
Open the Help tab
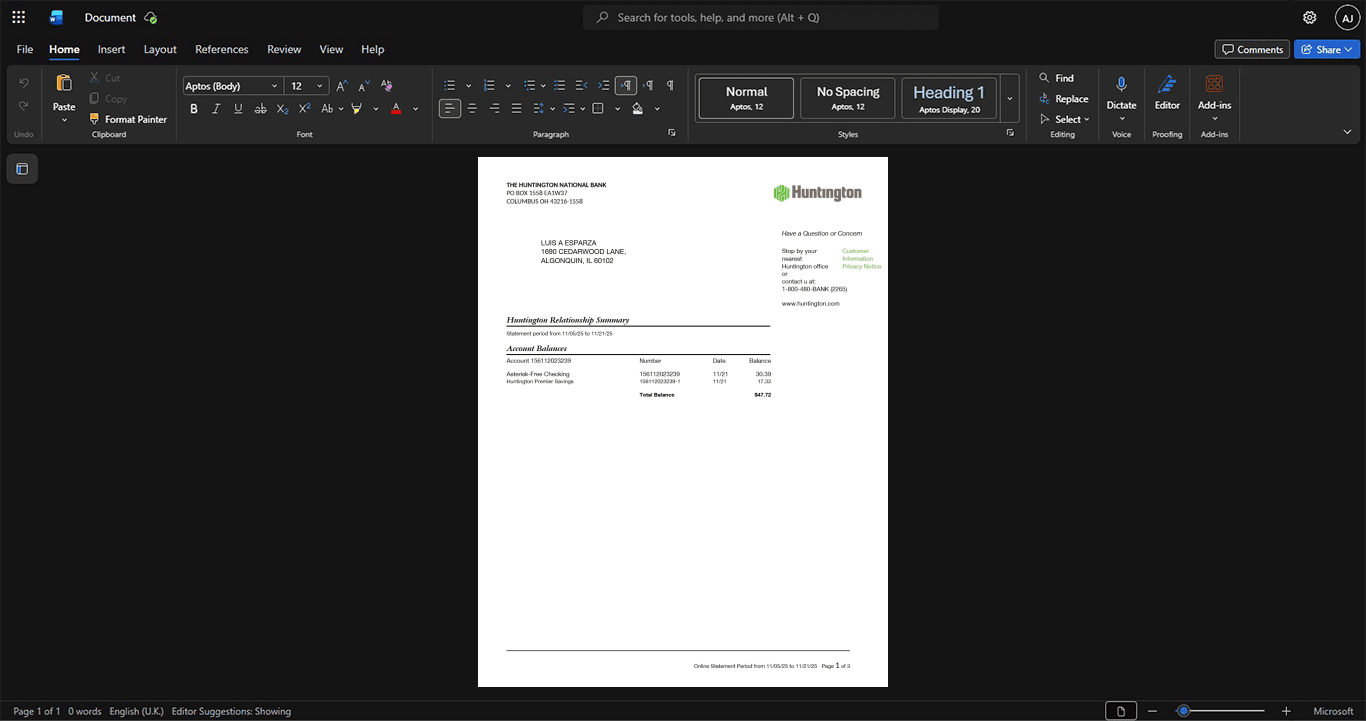click(x=373, y=49)
